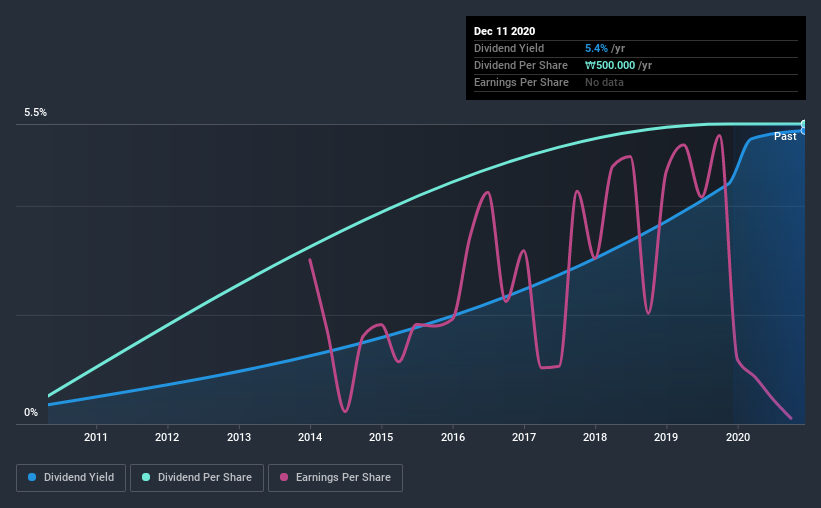
Task: Click the 2018 x-axis label
Action: (595, 437)
